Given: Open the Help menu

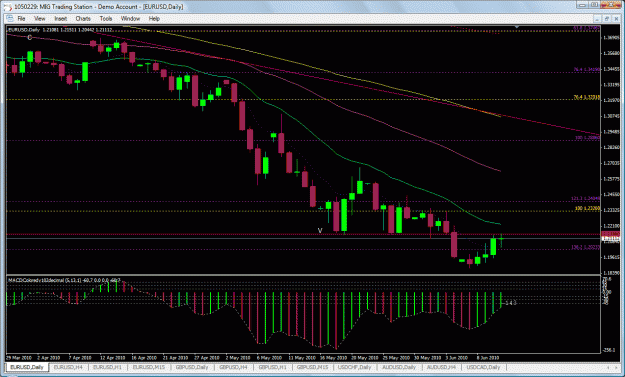Looking at the screenshot, I should pos(154,18).
